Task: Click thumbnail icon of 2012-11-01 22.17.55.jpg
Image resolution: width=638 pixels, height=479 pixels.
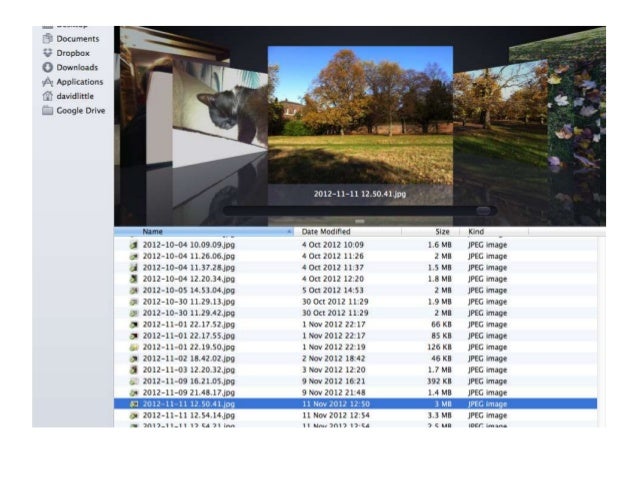Action: click(134, 336)
